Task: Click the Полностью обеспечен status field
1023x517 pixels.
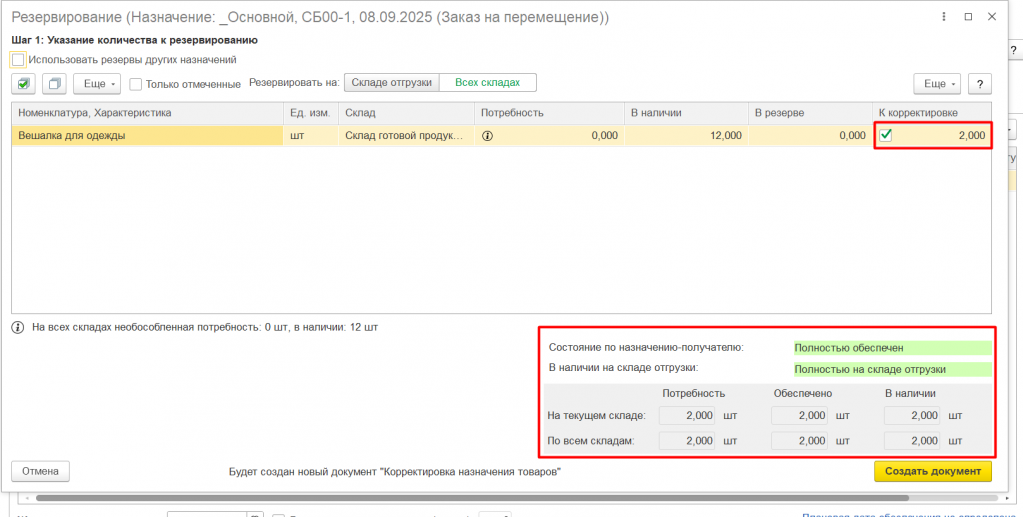Action: pos(893,348)
